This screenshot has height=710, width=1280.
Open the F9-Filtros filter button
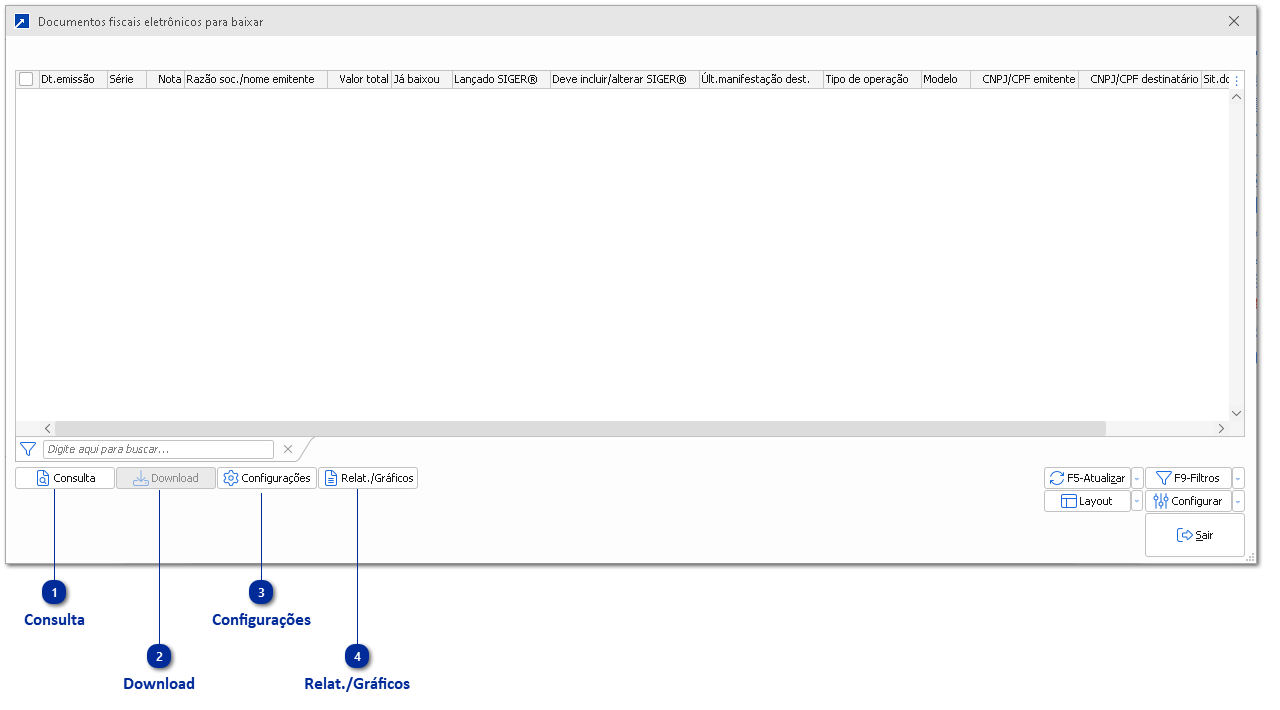click(x=1188, y=478)
